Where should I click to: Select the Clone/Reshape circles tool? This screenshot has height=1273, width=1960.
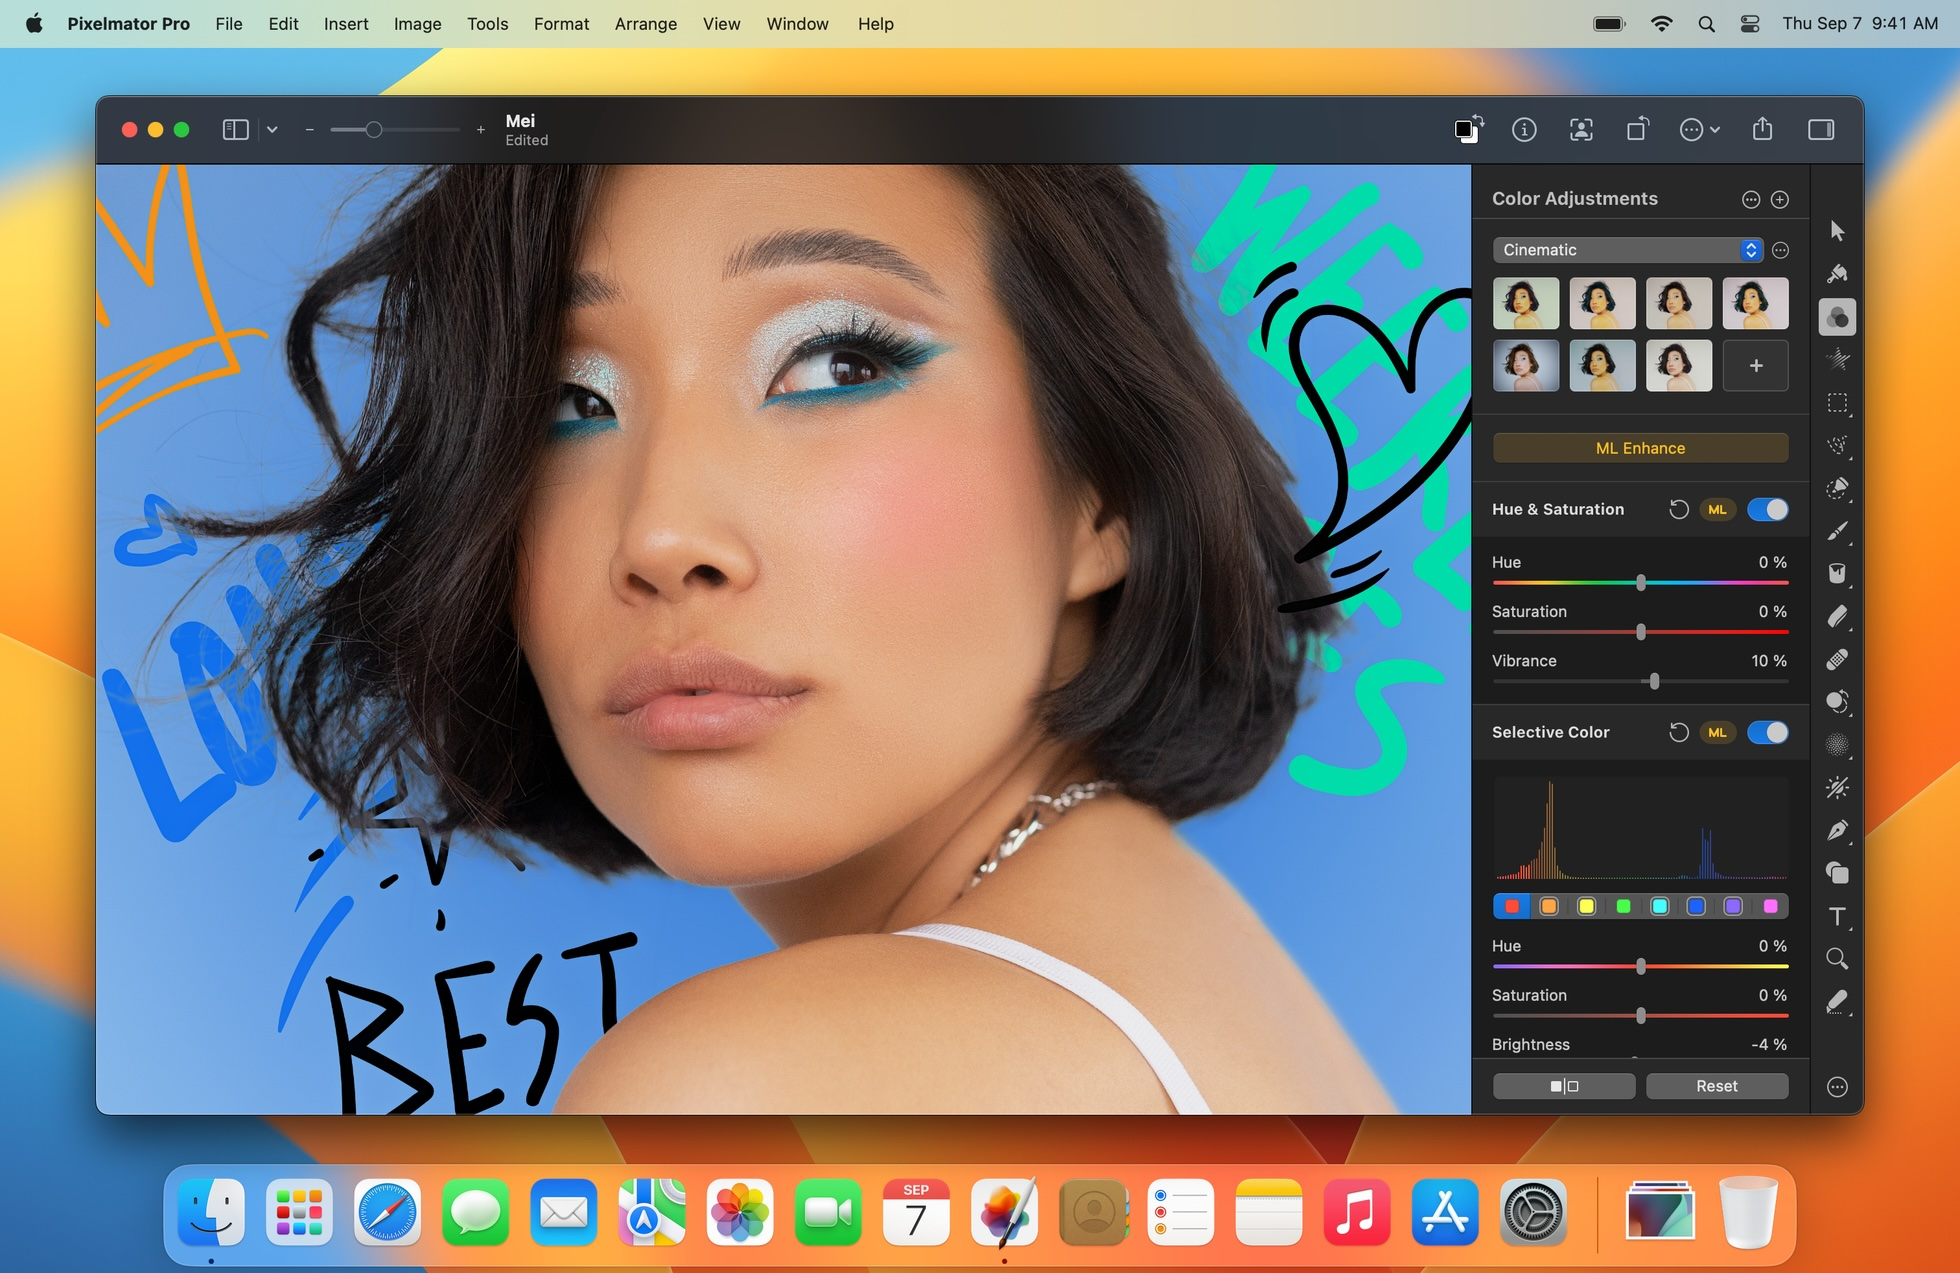(x=1837, y=702)
